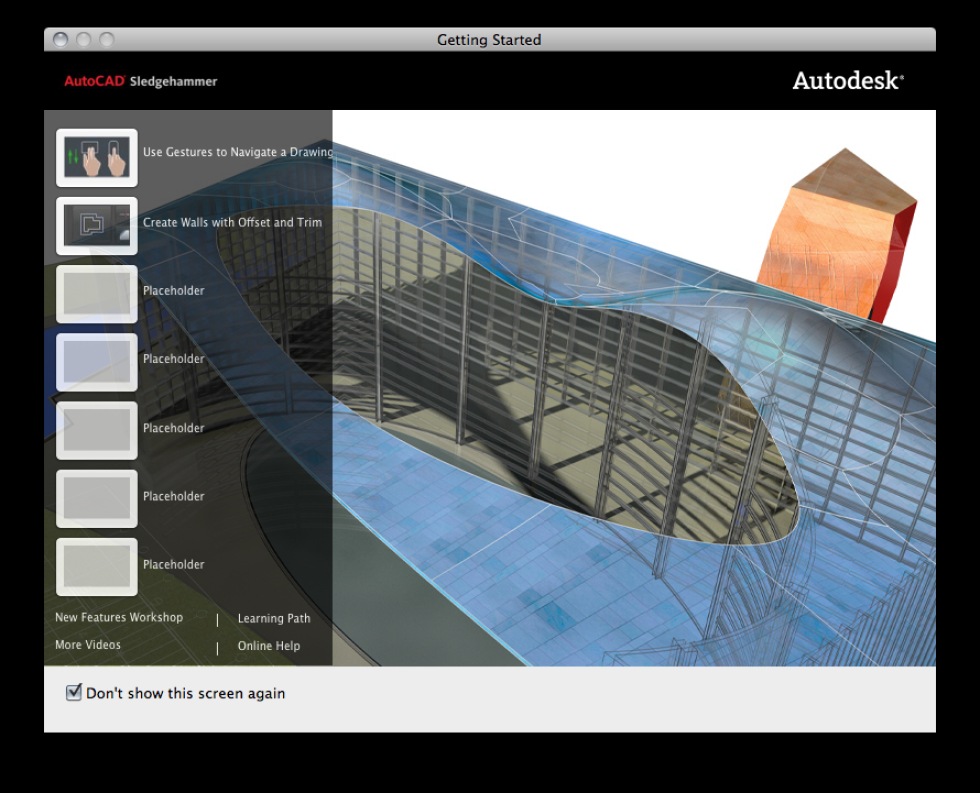980x793 pixels.
Task: Open the Online Help link
Action: tap(268, 646)
